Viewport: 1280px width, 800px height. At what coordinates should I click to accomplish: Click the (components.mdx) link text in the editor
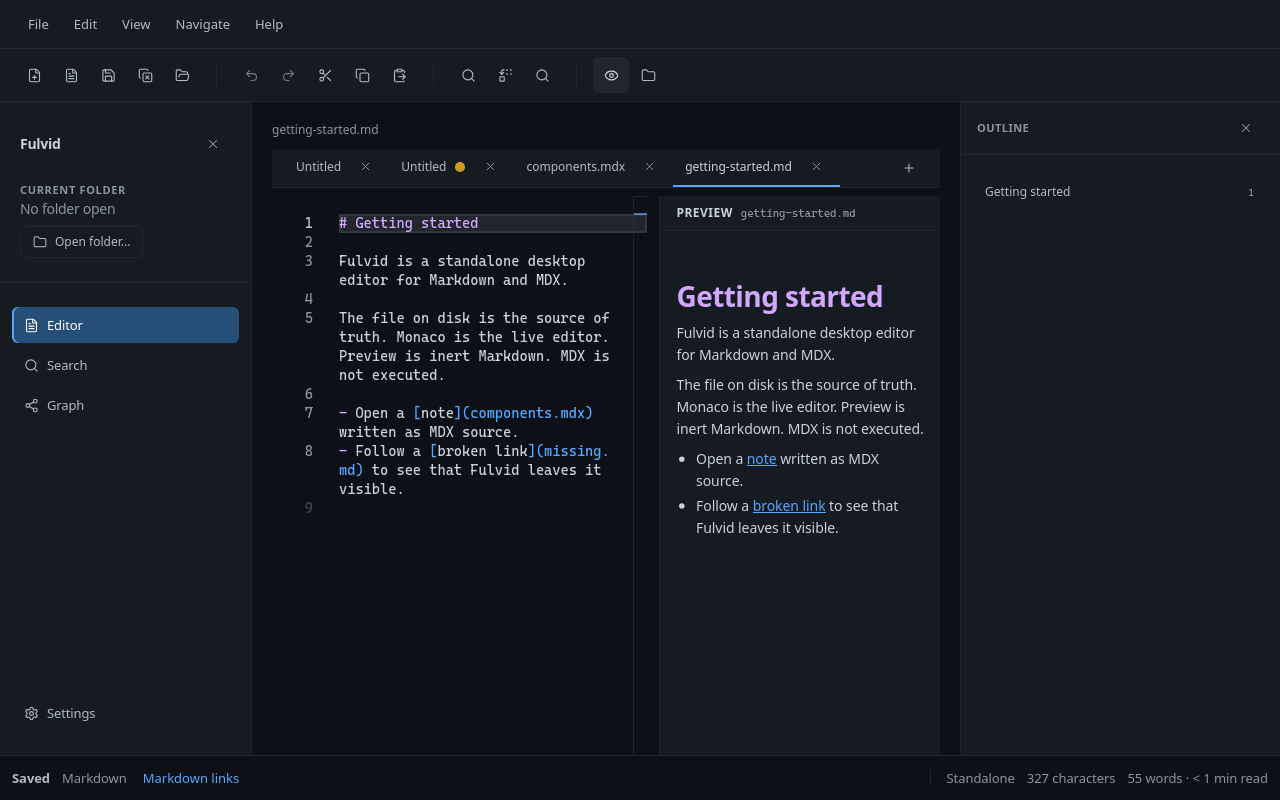[x=528, y=413]
